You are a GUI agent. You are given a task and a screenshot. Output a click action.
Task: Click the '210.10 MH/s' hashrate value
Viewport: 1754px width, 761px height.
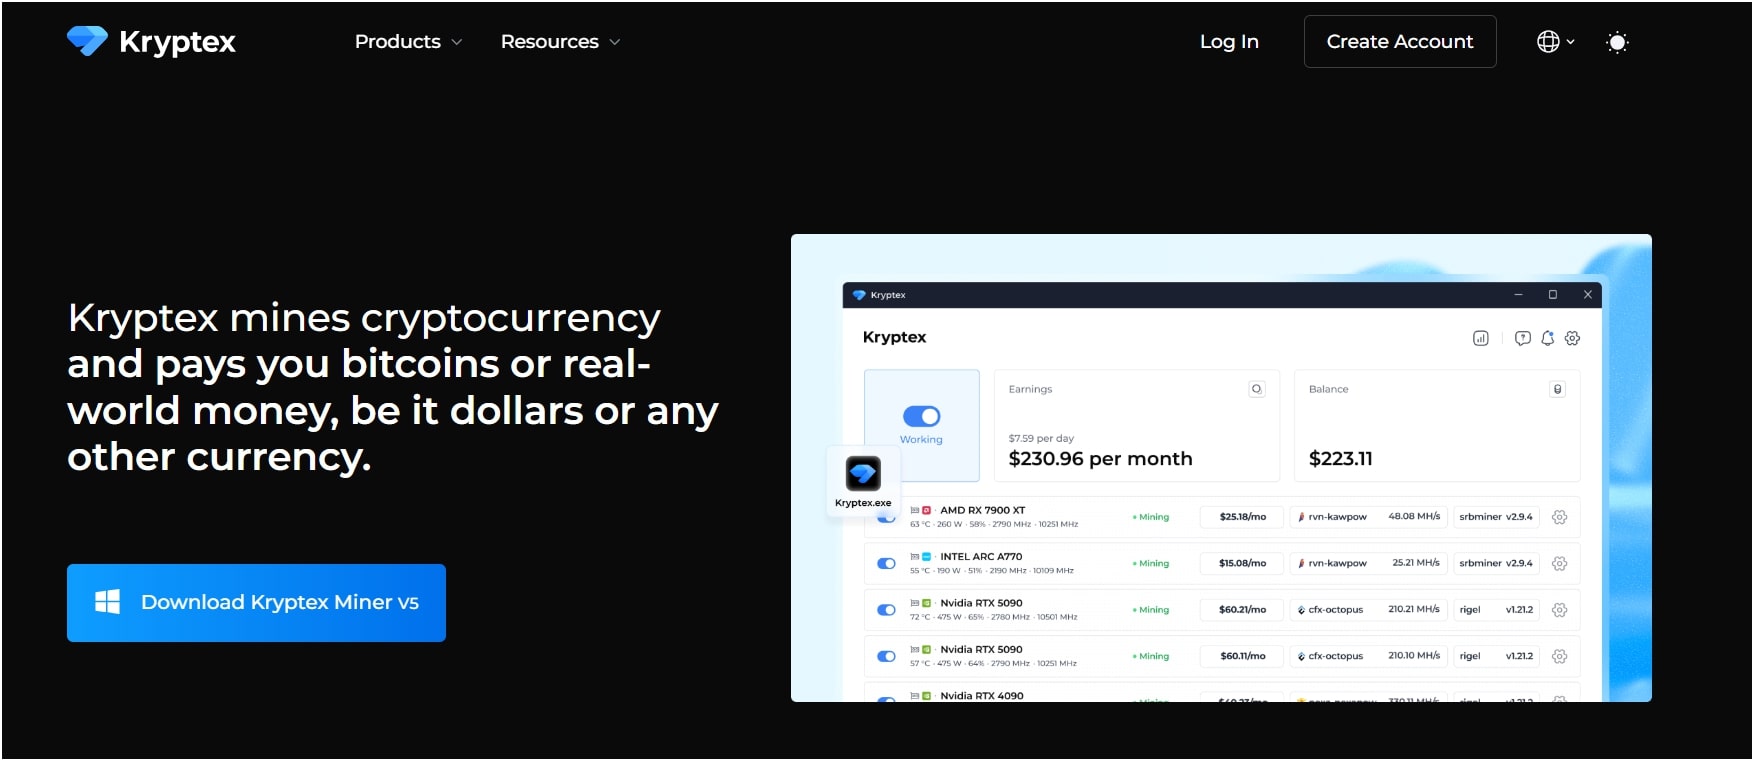[x=1414, y=656]
